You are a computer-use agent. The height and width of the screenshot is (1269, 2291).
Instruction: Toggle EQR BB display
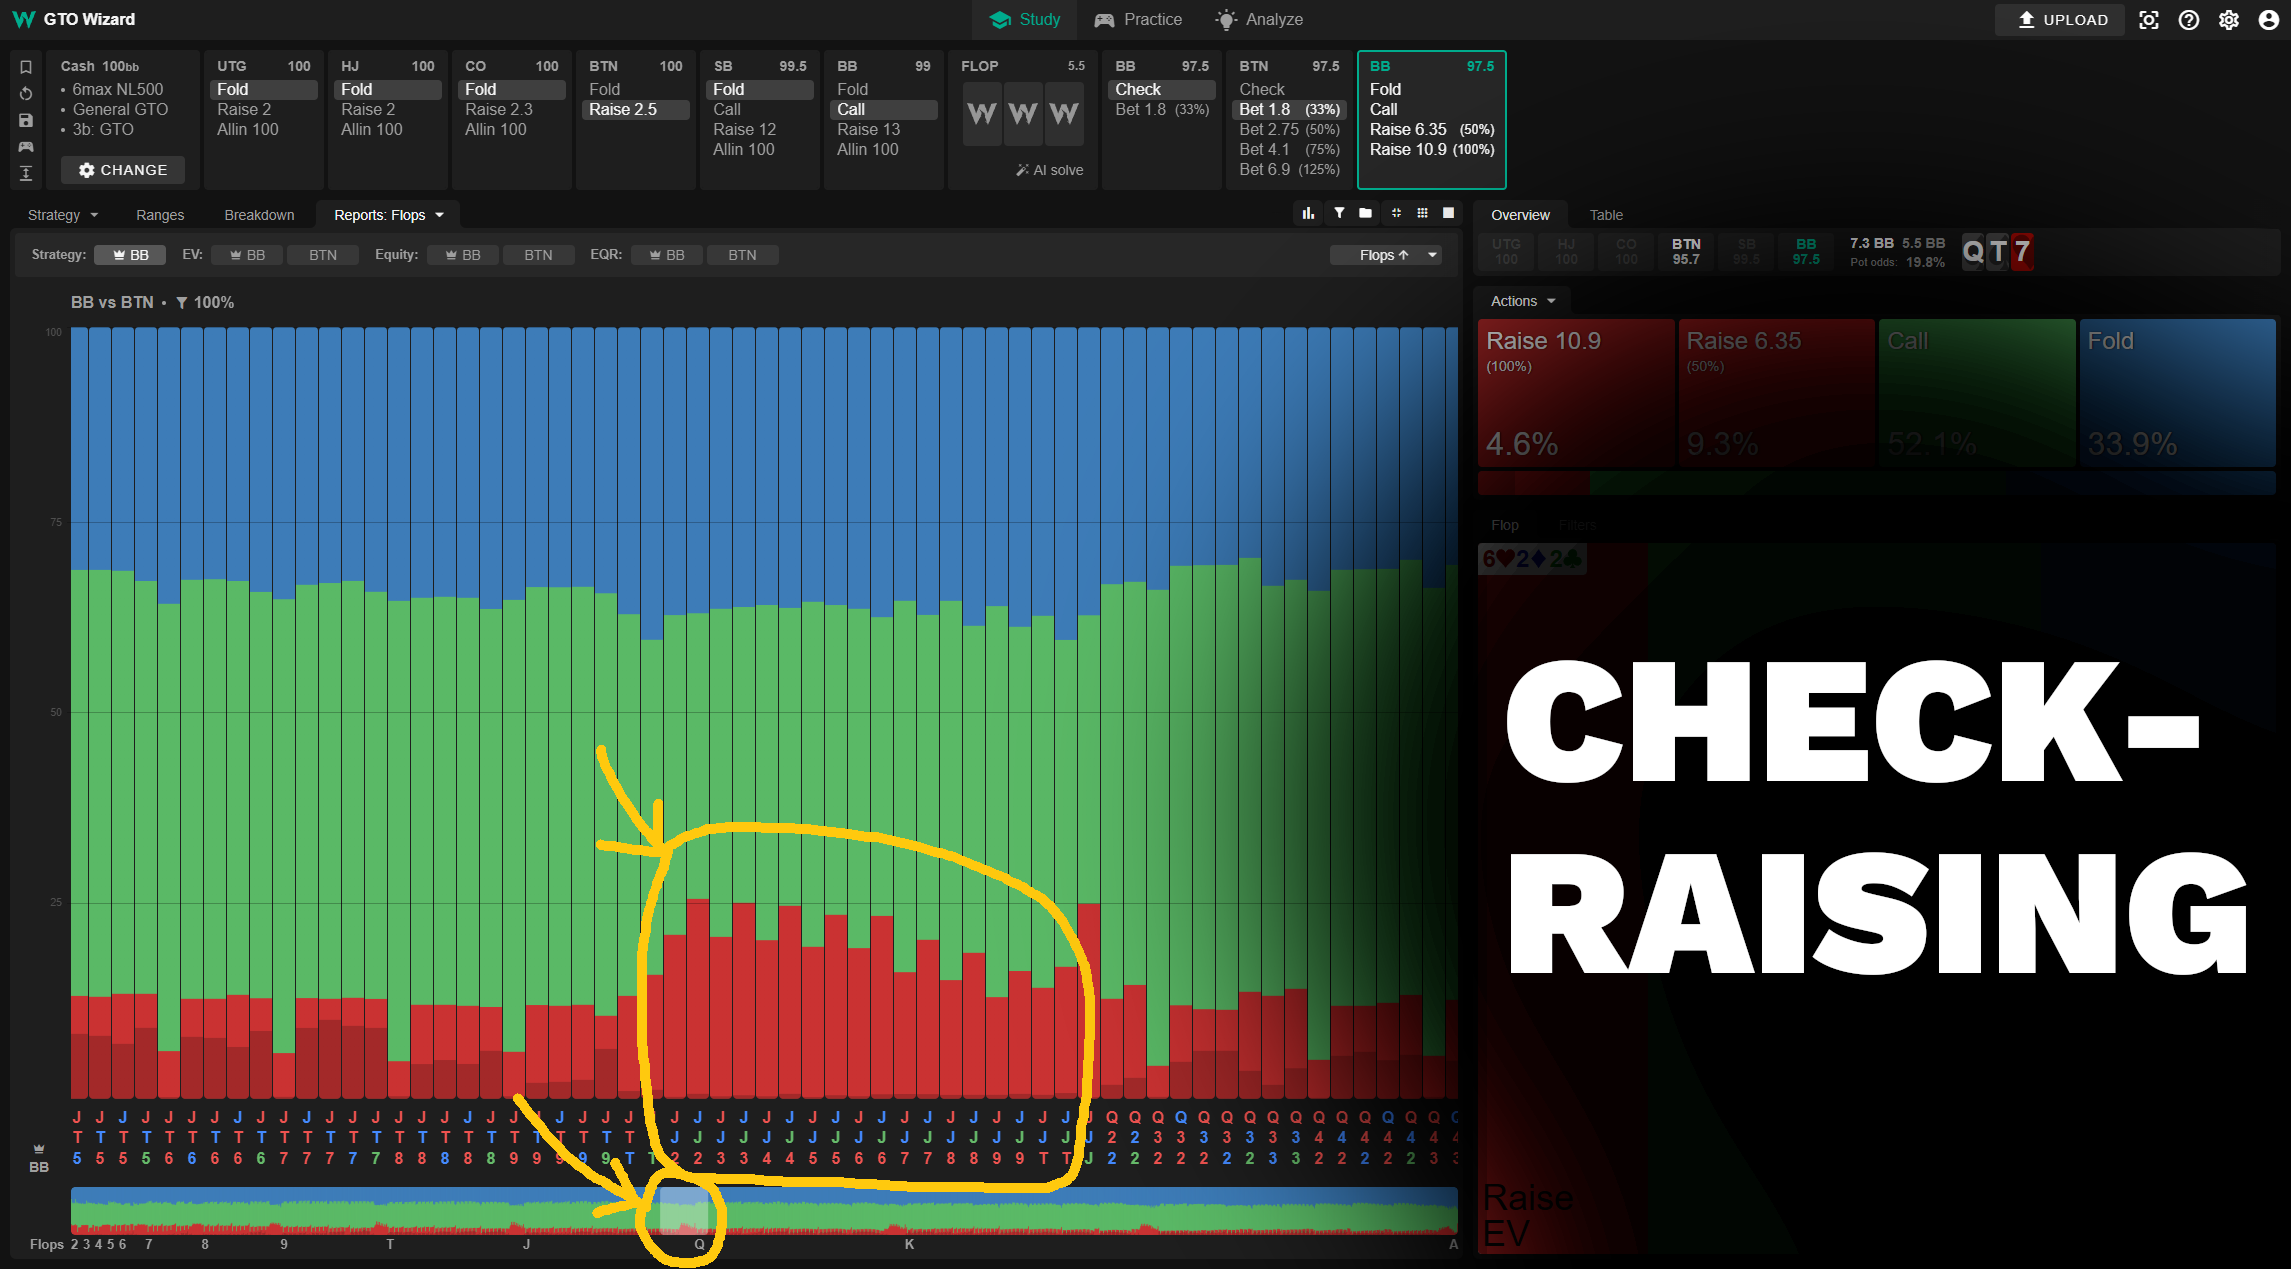(x=667, y=255)
